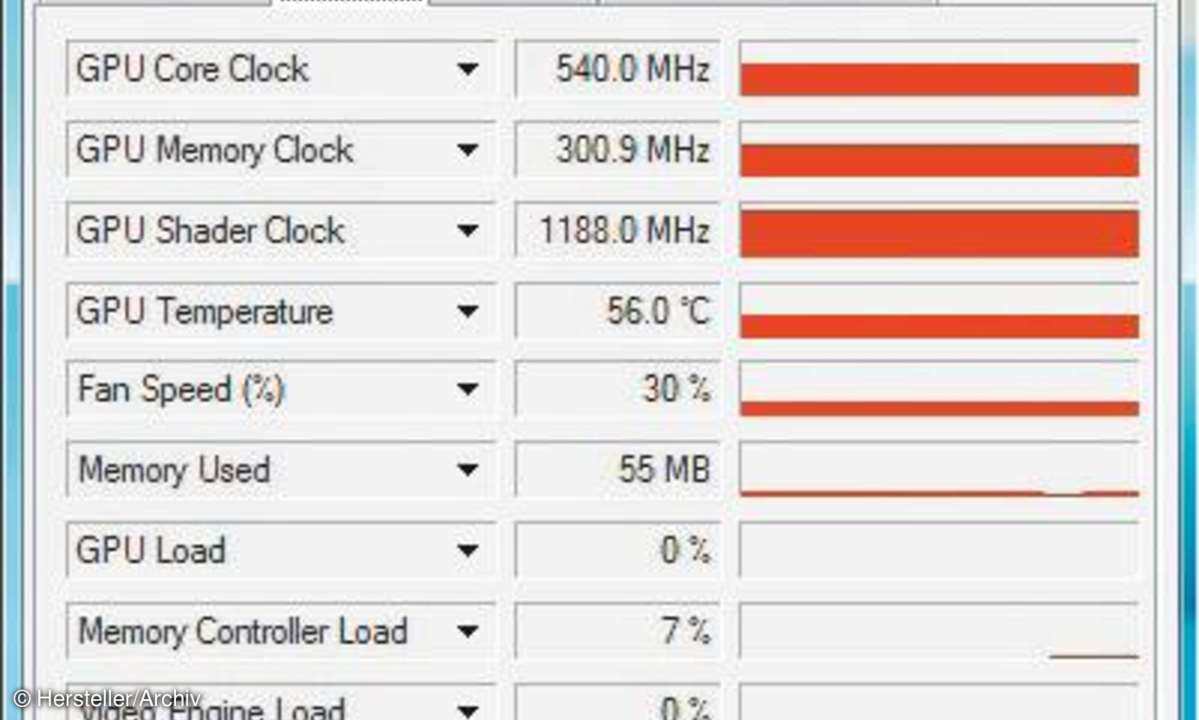Expand the GPU Memory Clock dropdown

tap(467, 150)
